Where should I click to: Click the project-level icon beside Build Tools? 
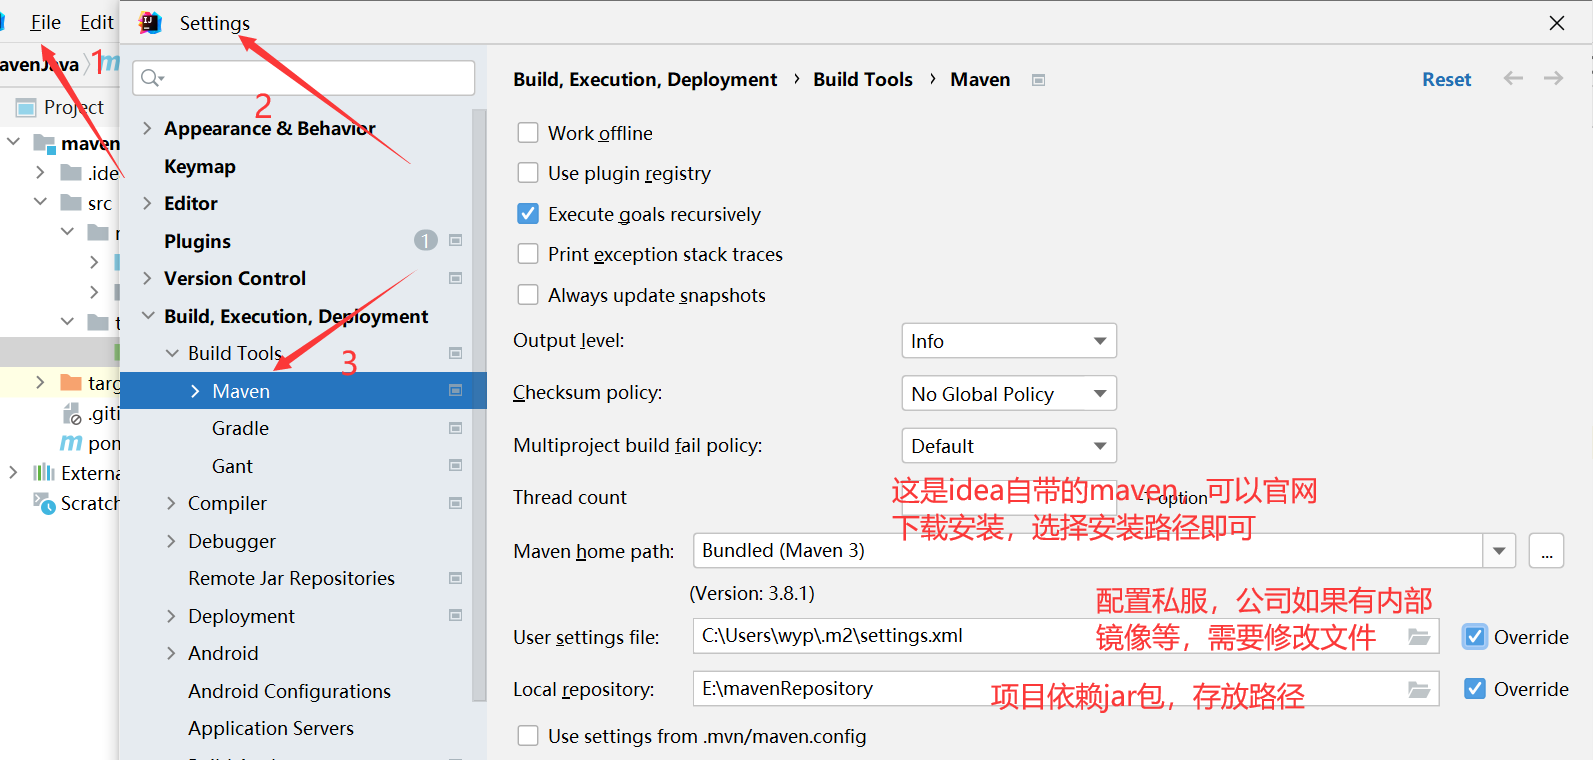coord(456,353)
